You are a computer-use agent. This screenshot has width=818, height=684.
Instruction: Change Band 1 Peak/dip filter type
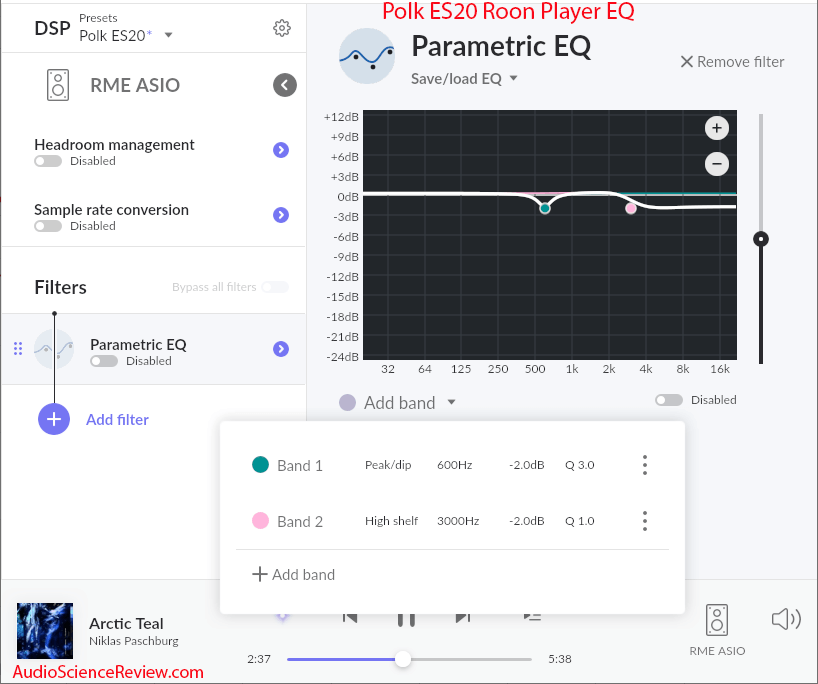(x=388, y=465)
